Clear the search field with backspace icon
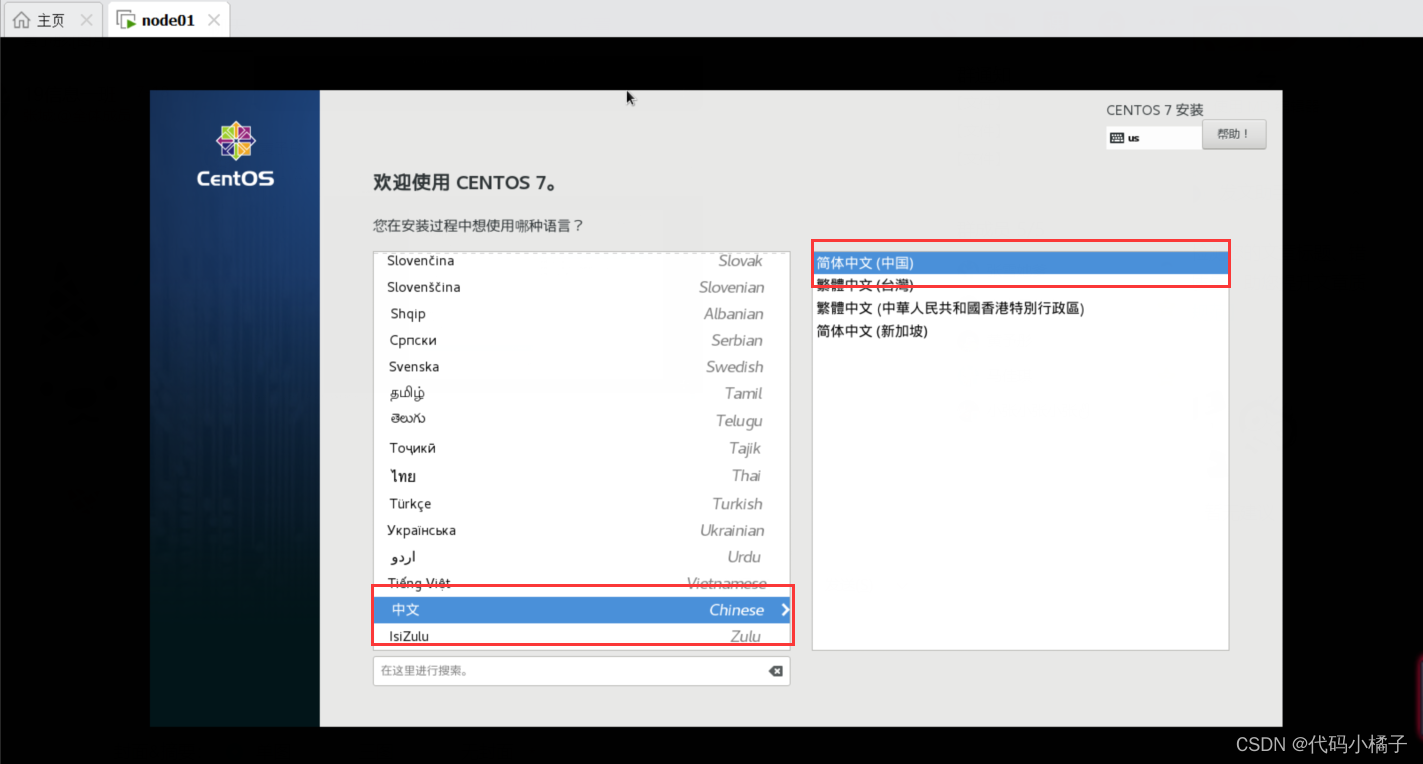The image size is (1423, 764). [x=775, y=671]
